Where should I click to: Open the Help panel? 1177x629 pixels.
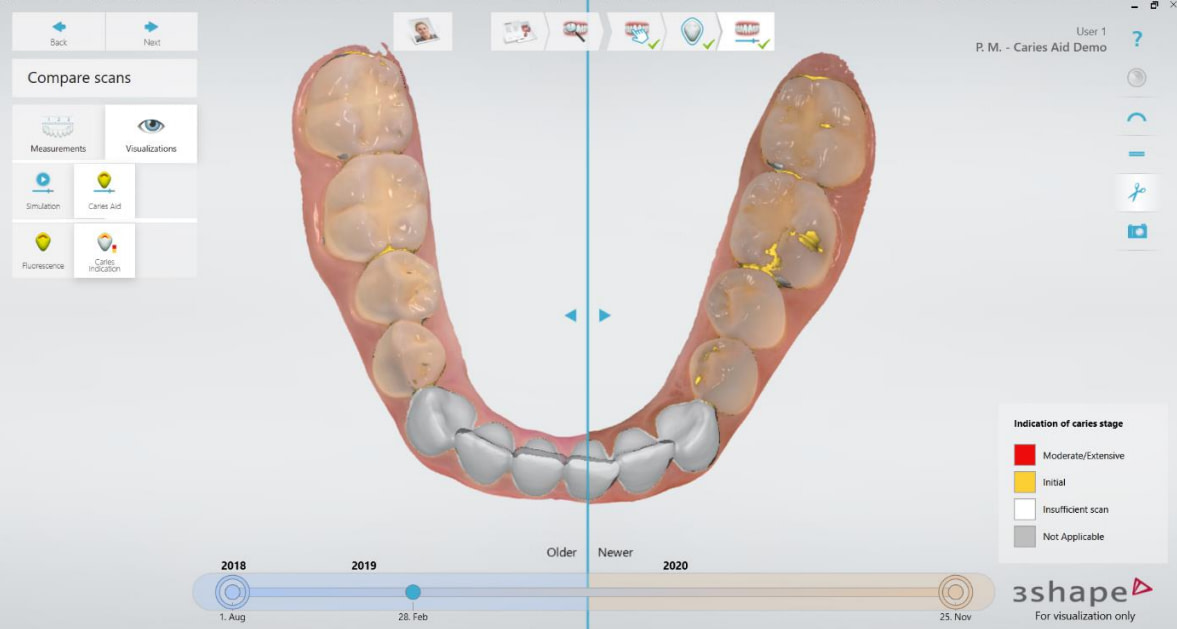click(x=1136, y=39)
